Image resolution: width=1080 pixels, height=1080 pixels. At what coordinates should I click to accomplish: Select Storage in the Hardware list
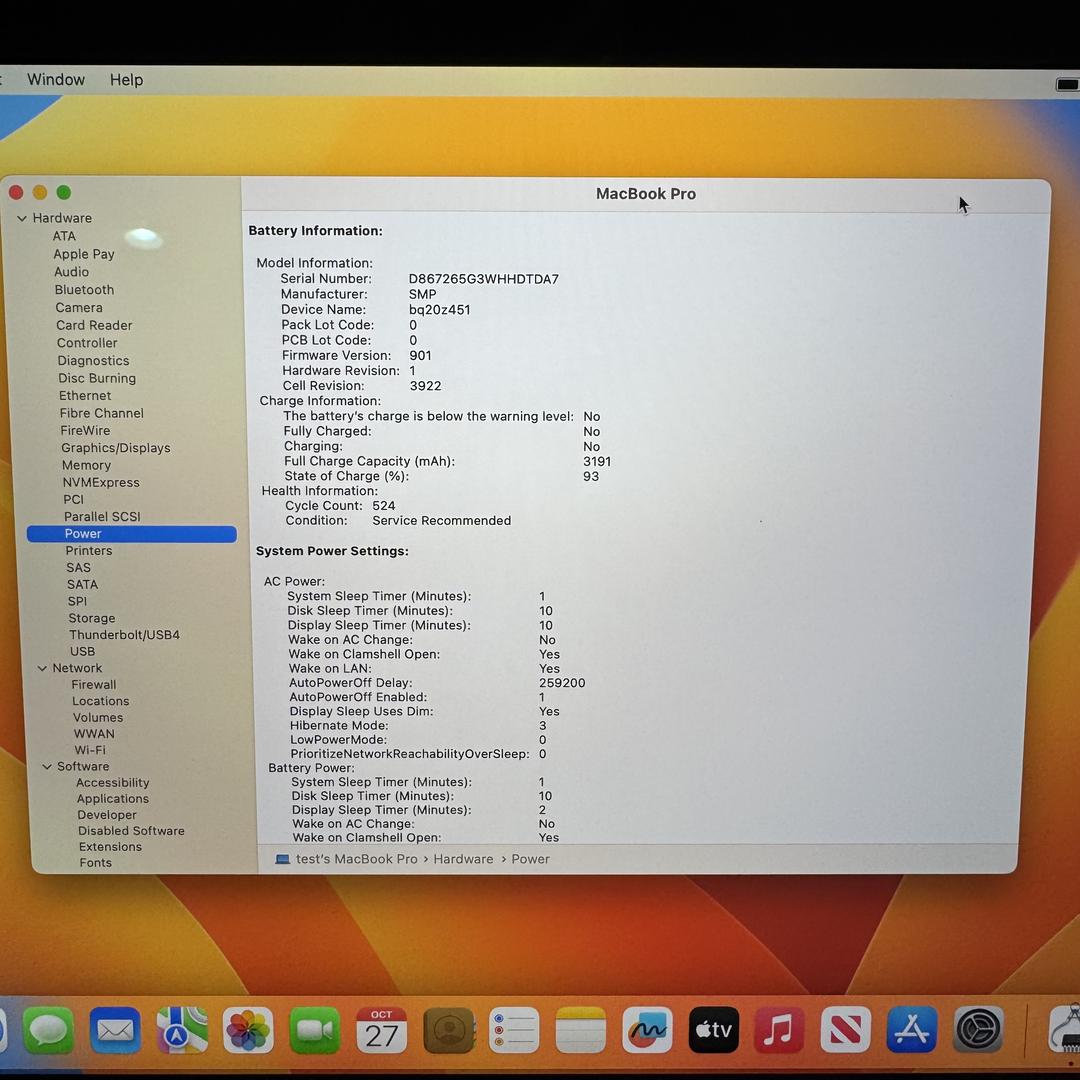coord(91,618)
